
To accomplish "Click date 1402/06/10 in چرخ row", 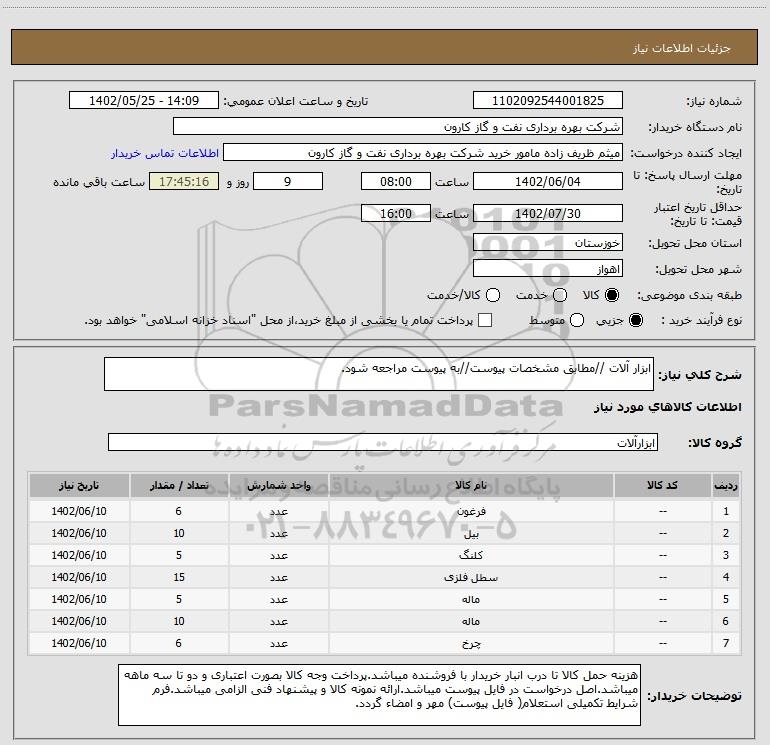I will [x=79, y=643].
